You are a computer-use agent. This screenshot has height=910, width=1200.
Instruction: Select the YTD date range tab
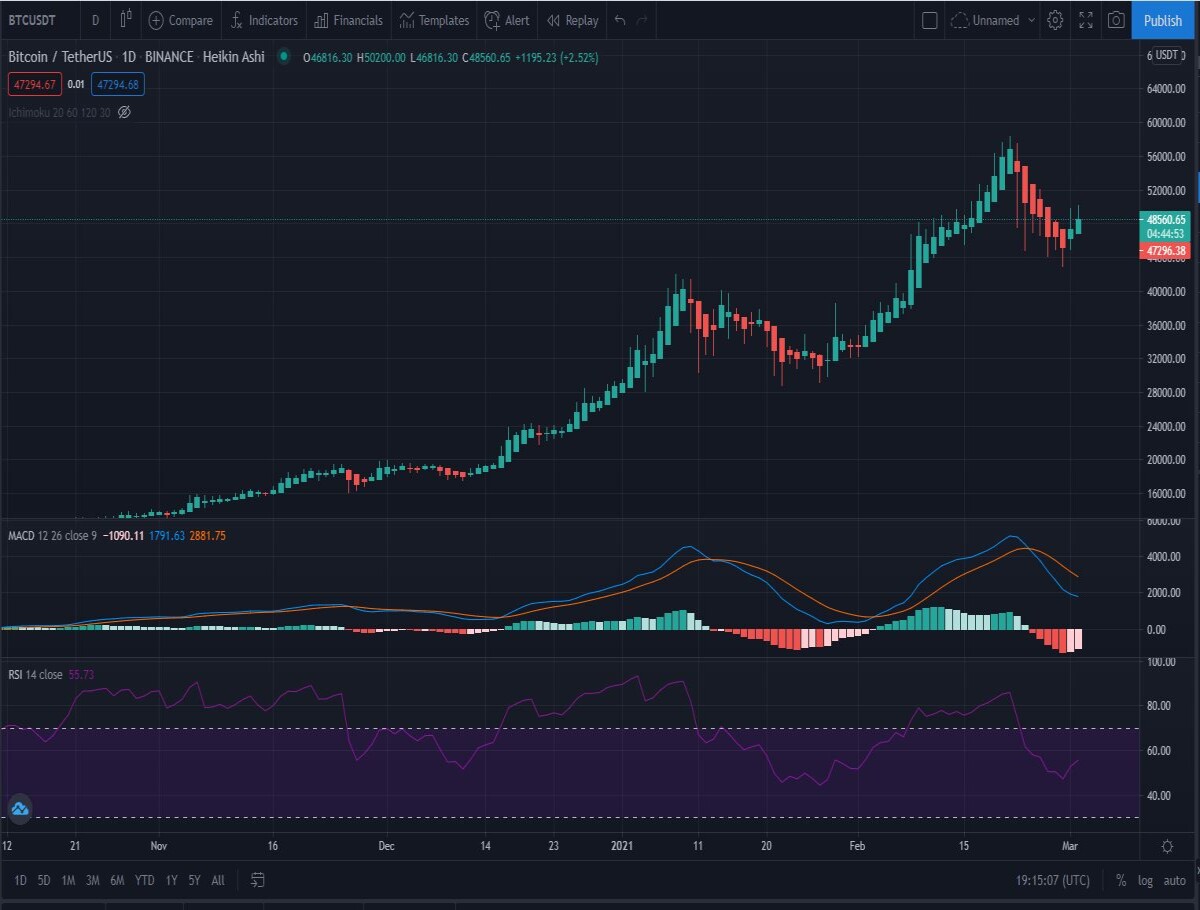(145, 880)
